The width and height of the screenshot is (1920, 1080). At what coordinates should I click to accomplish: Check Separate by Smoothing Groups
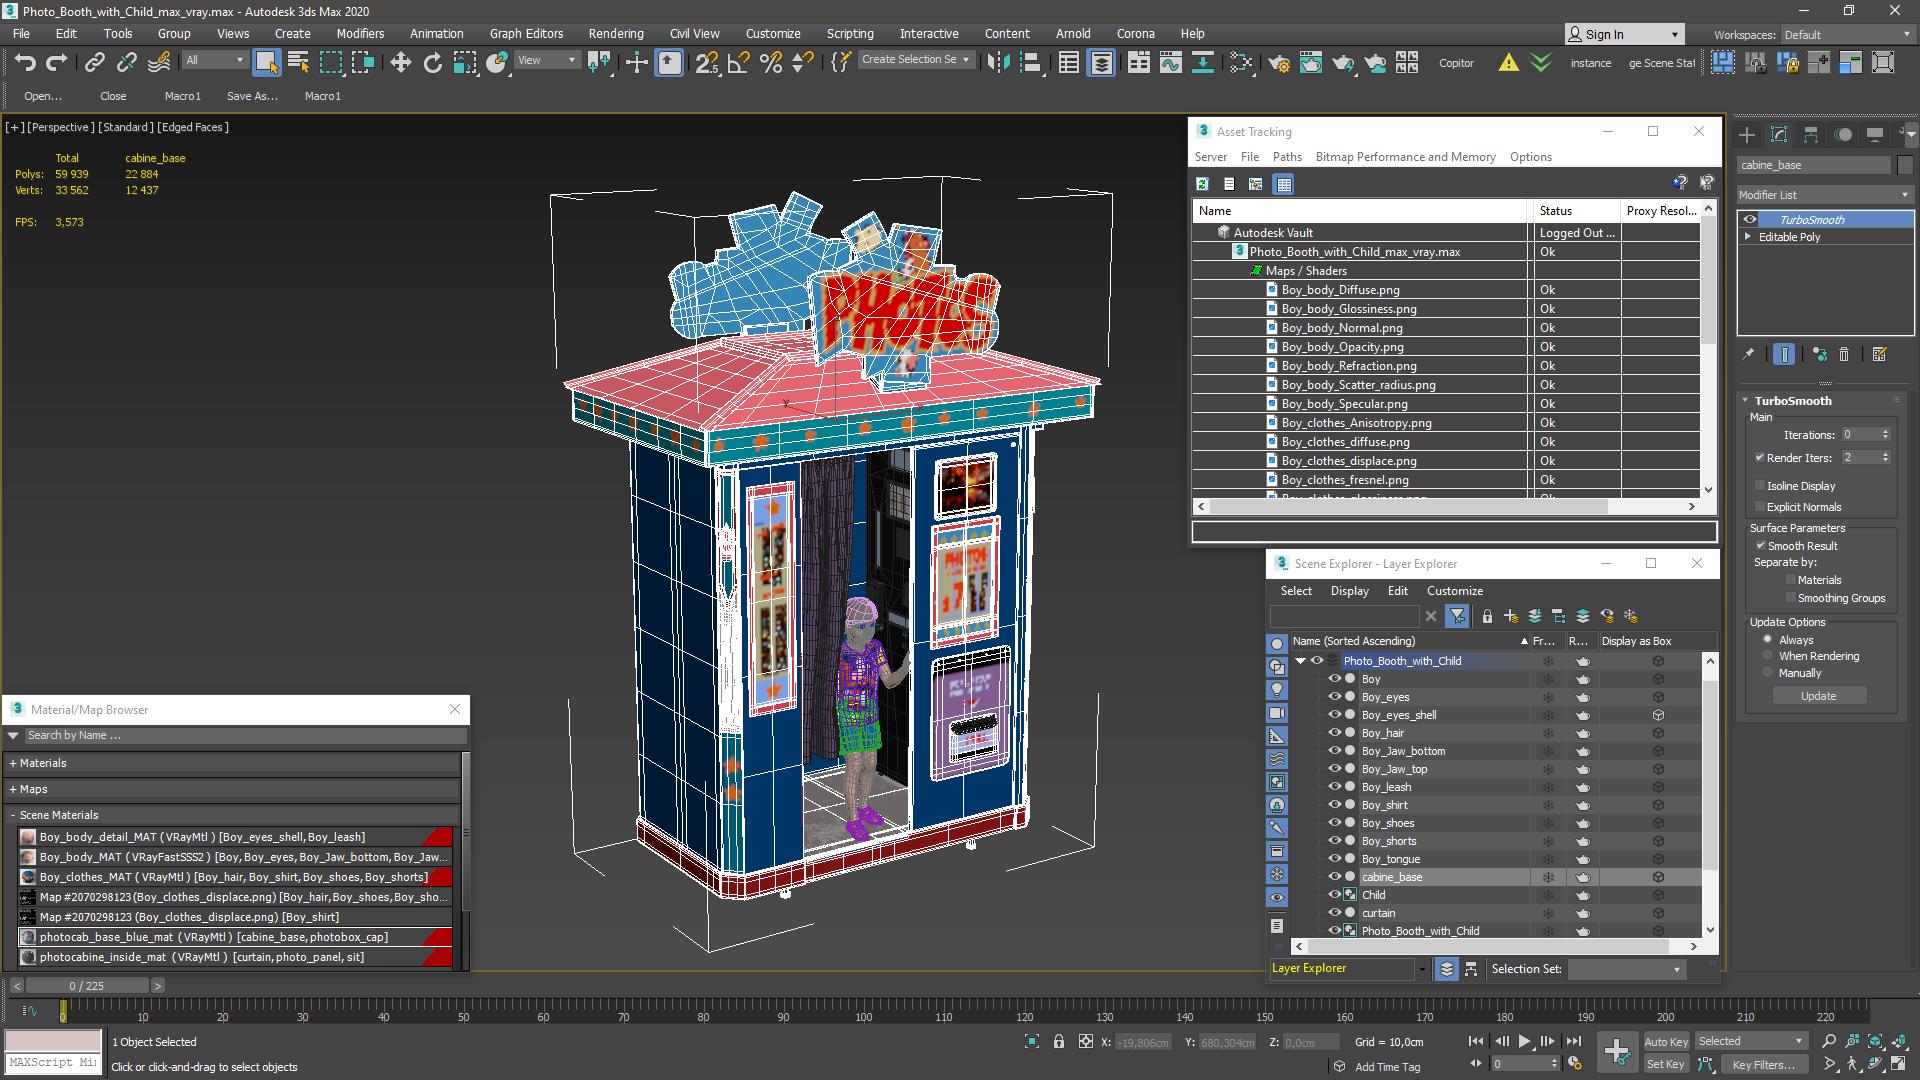[x=1790, y=598]
